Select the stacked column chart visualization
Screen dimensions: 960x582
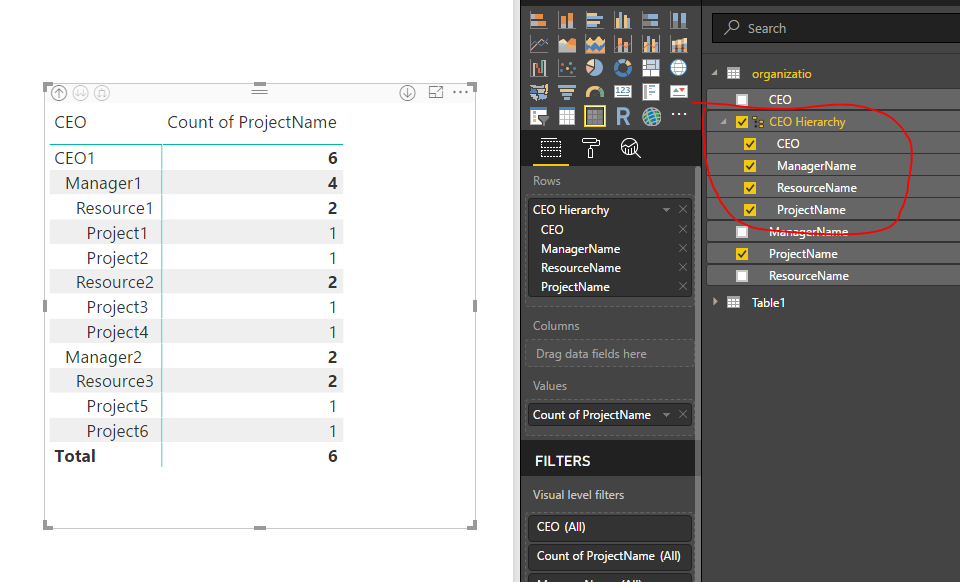tap(566, 20)
